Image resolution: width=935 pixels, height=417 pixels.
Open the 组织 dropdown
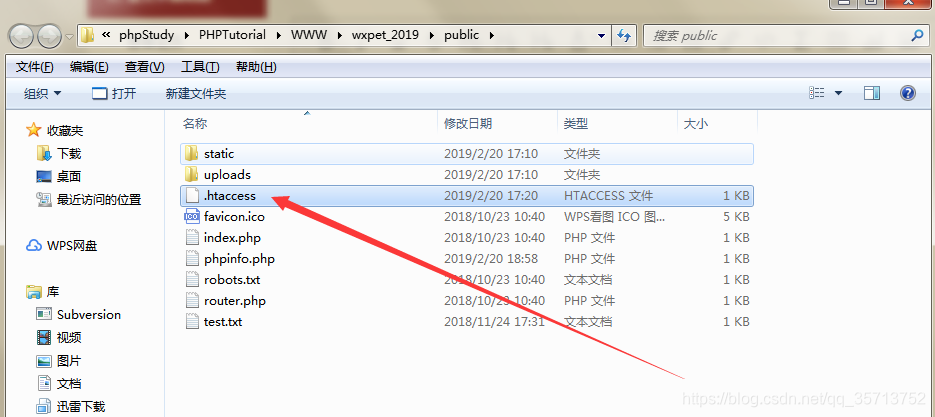[42, 93]
